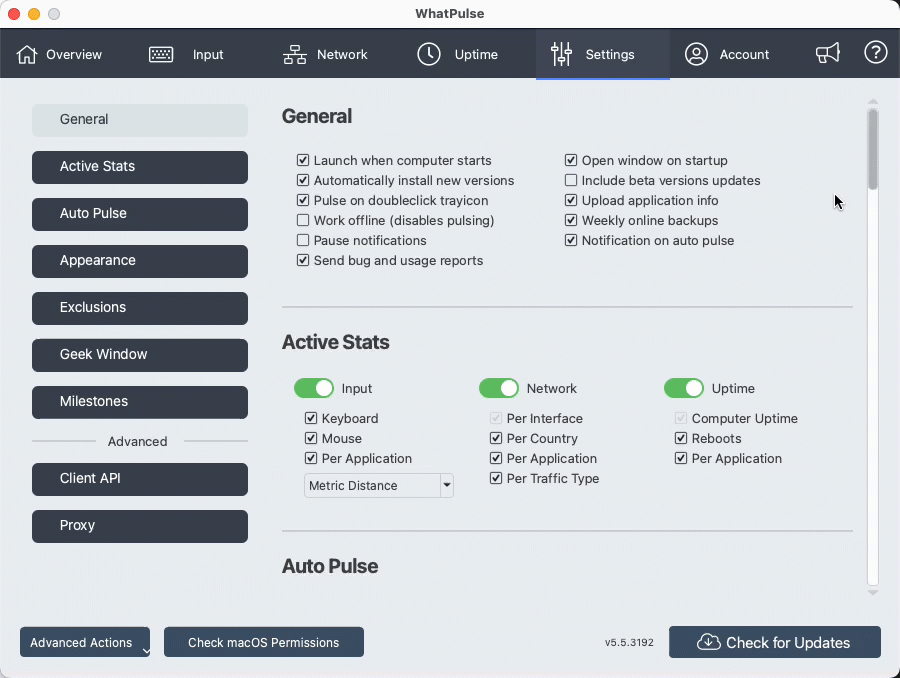Switch to the Appearance settings section
The width and height of the screenshot is (900, 678).
pyautogui.click(x=139, y=261)
